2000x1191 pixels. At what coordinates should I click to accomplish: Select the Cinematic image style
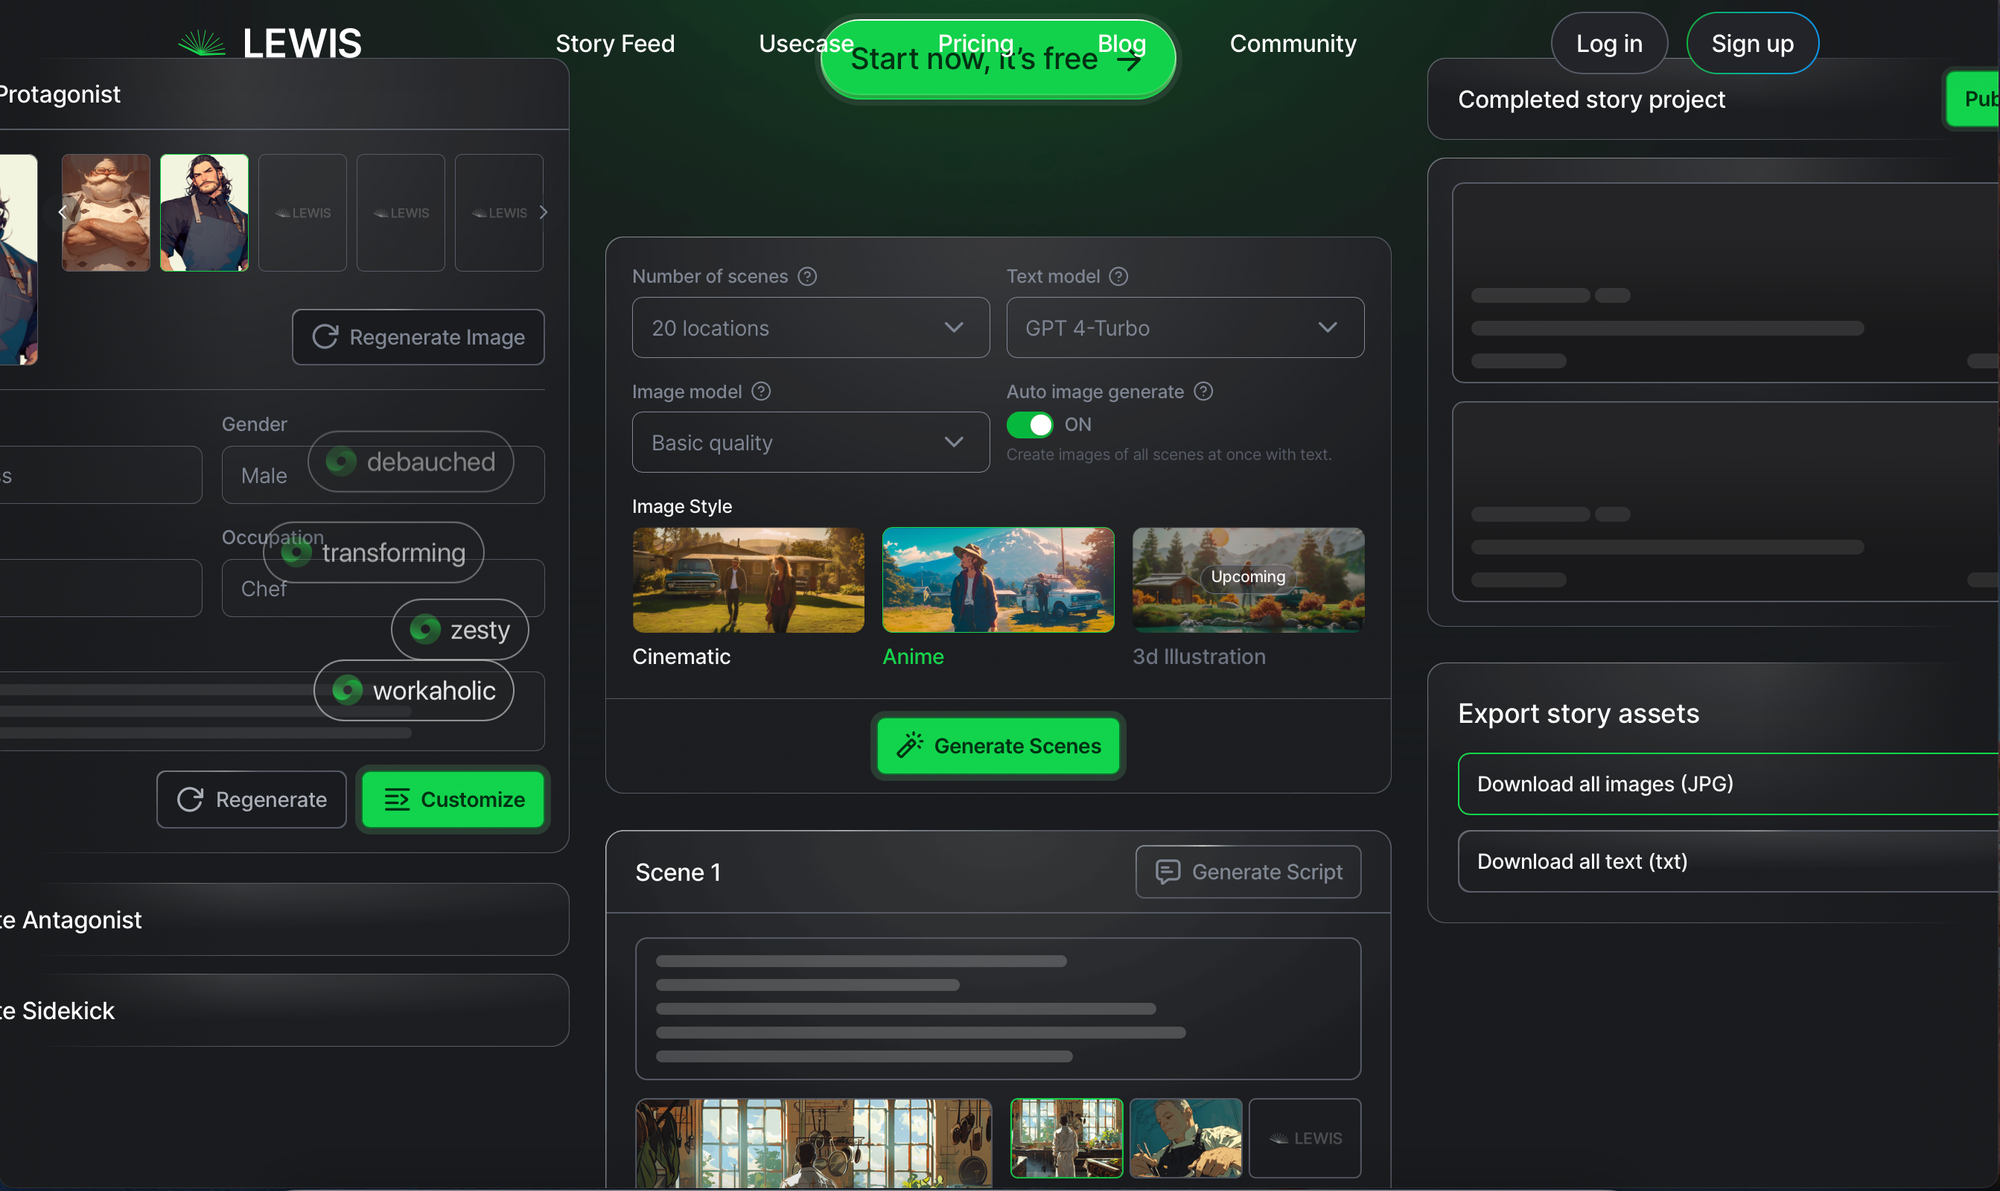point(748,580)
